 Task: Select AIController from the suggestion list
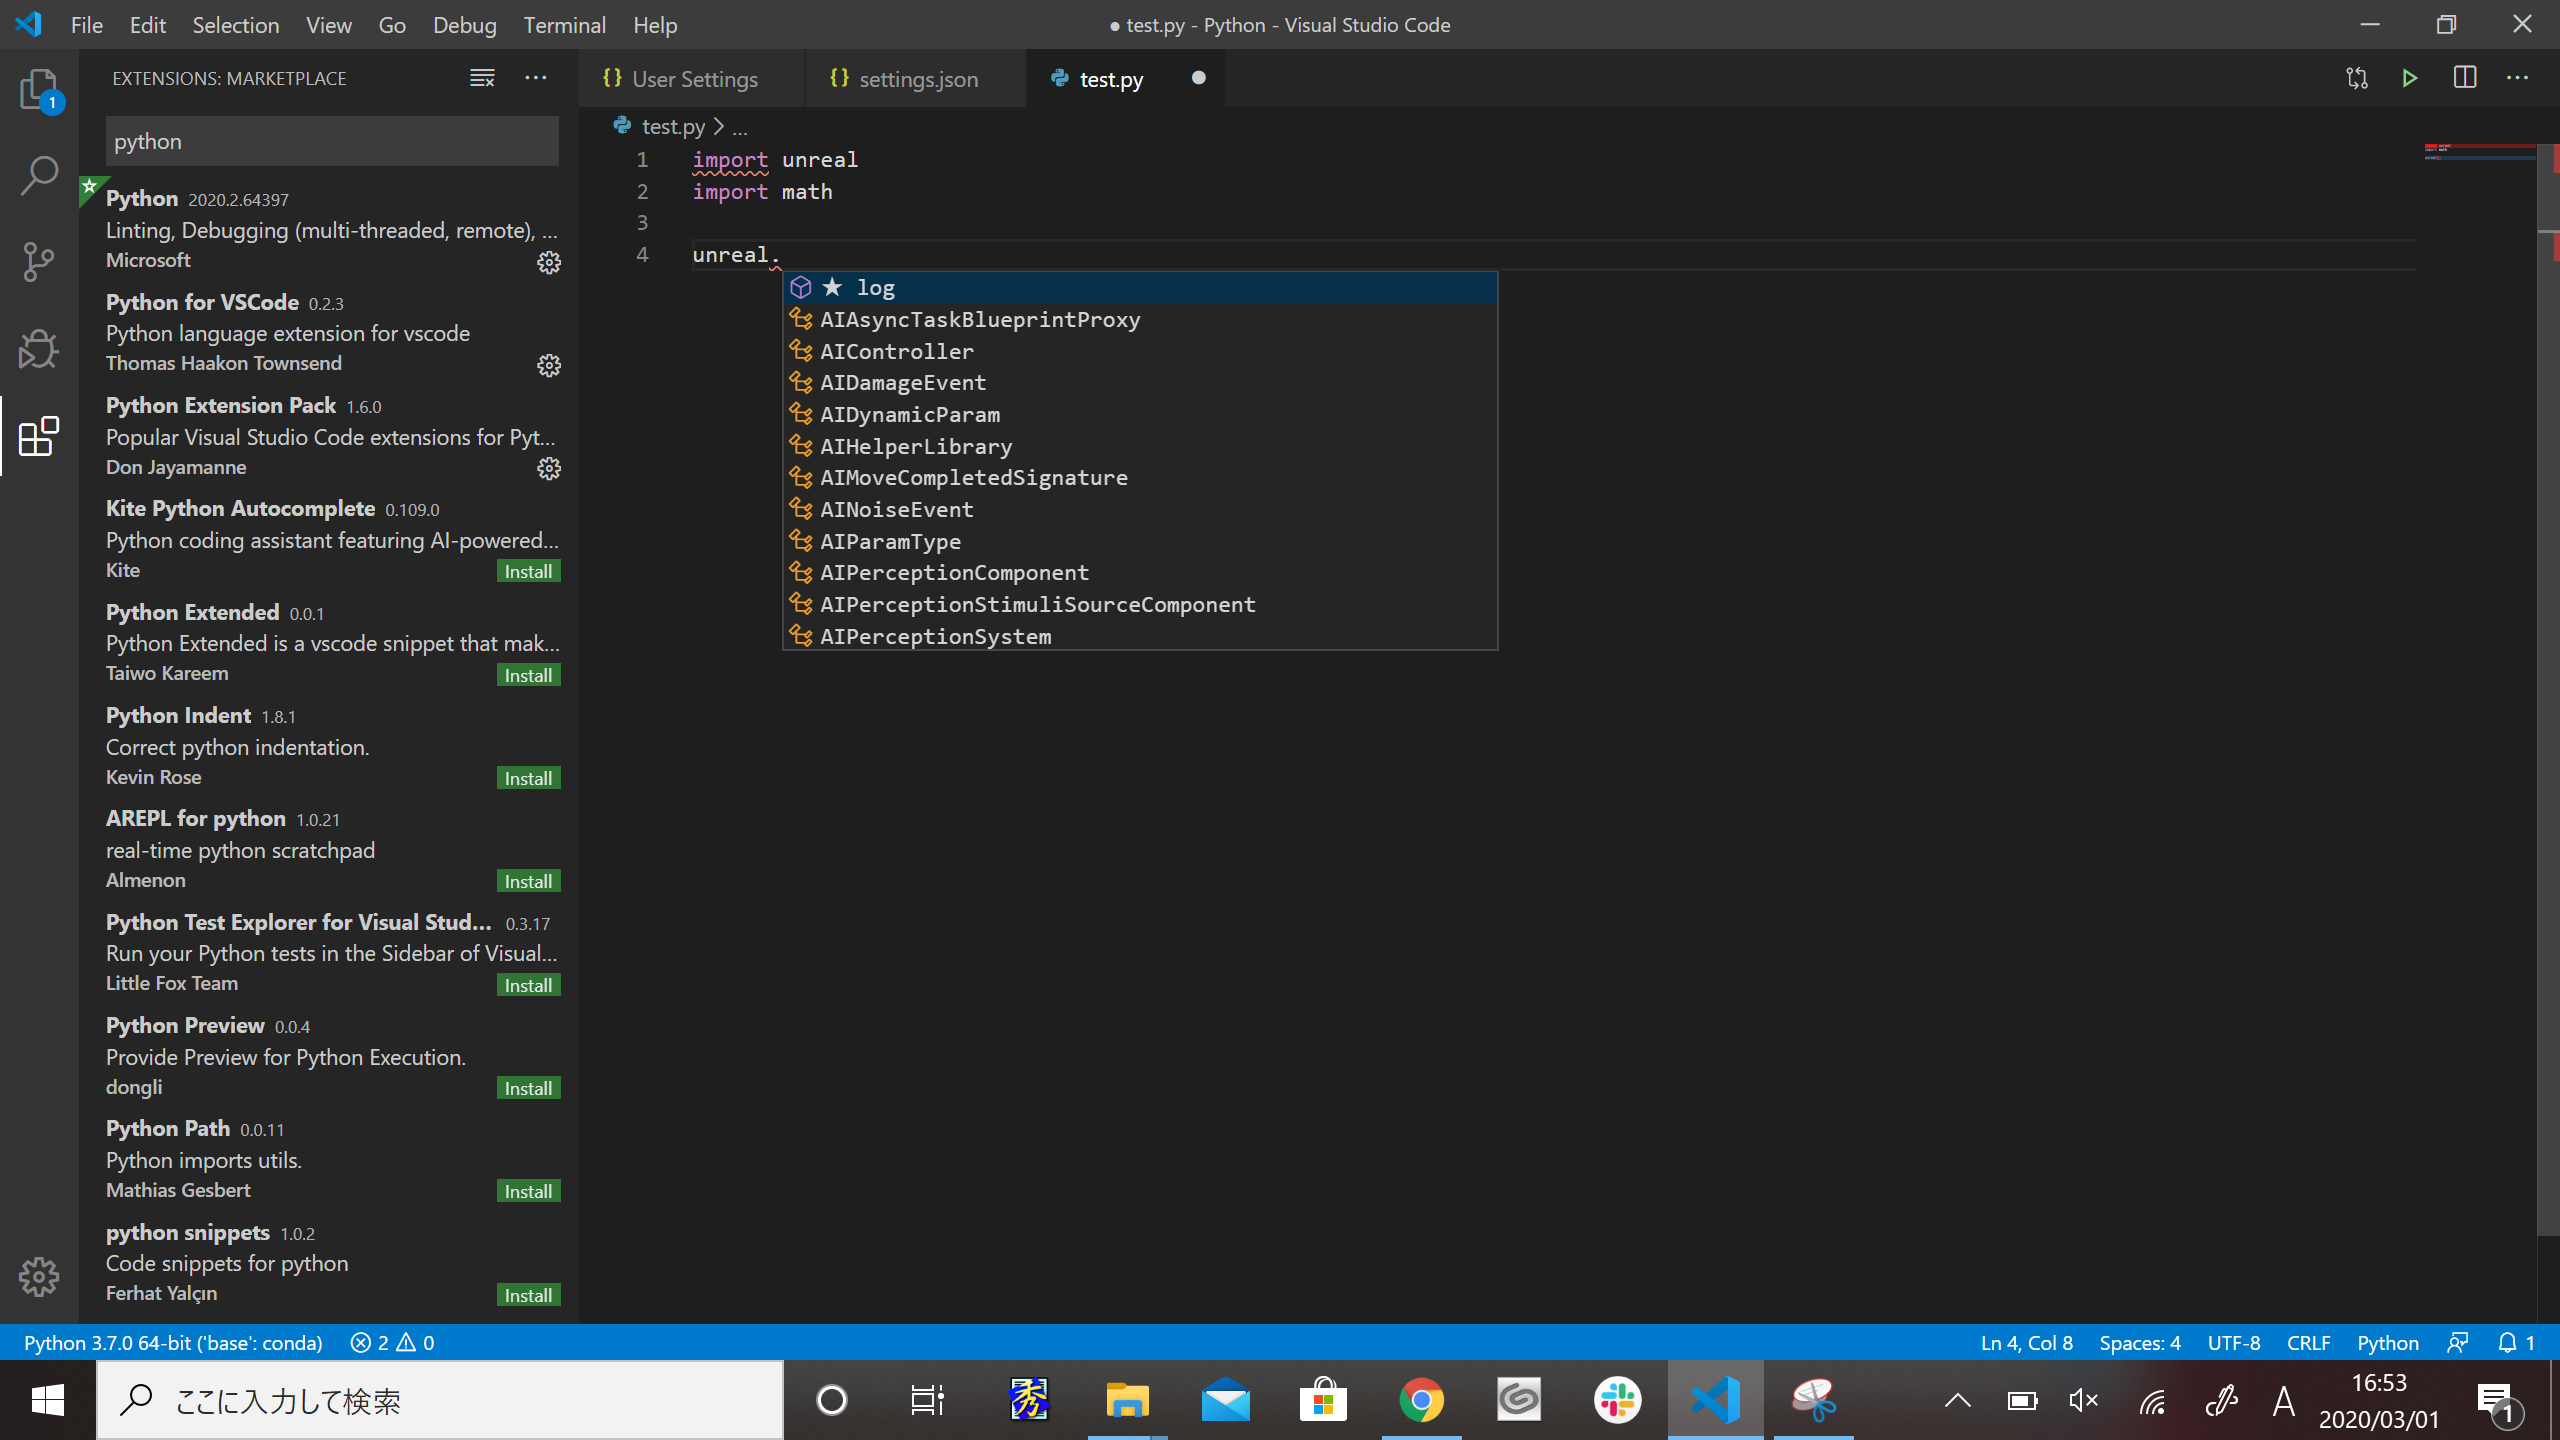point(896,351)
